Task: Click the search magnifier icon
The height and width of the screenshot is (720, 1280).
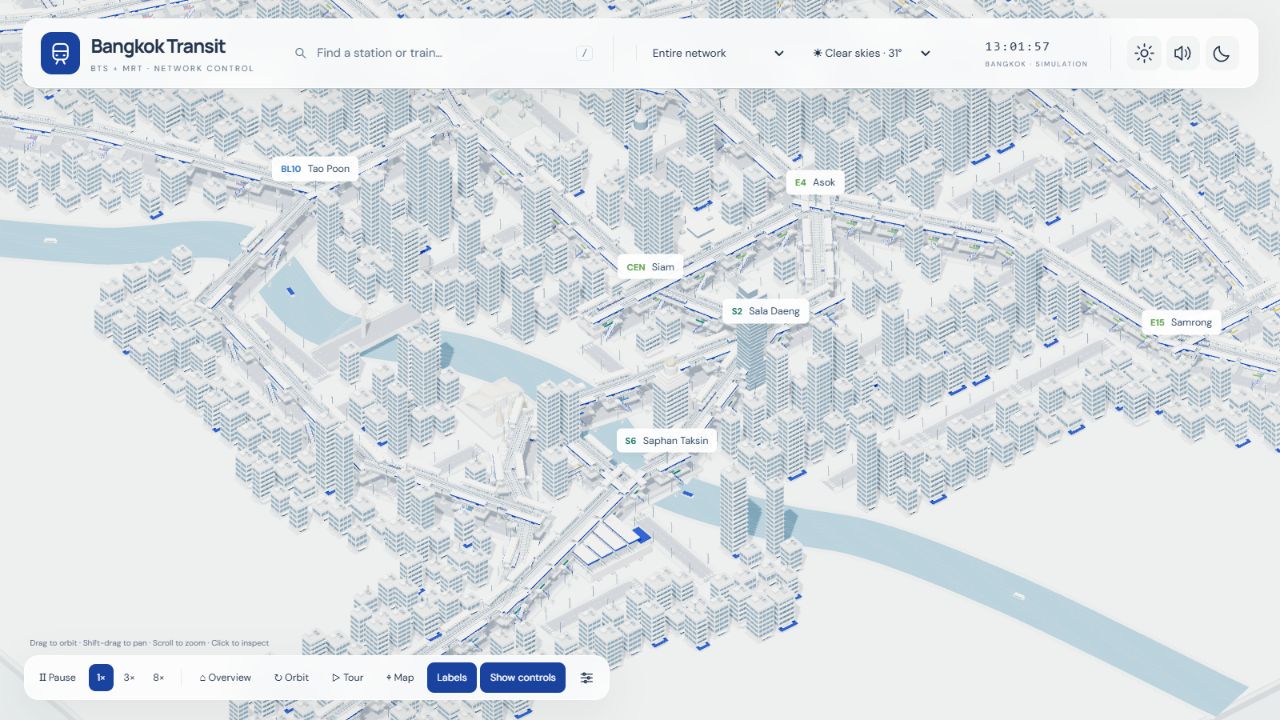Action: pyautogui.click(x=300, y=53)
